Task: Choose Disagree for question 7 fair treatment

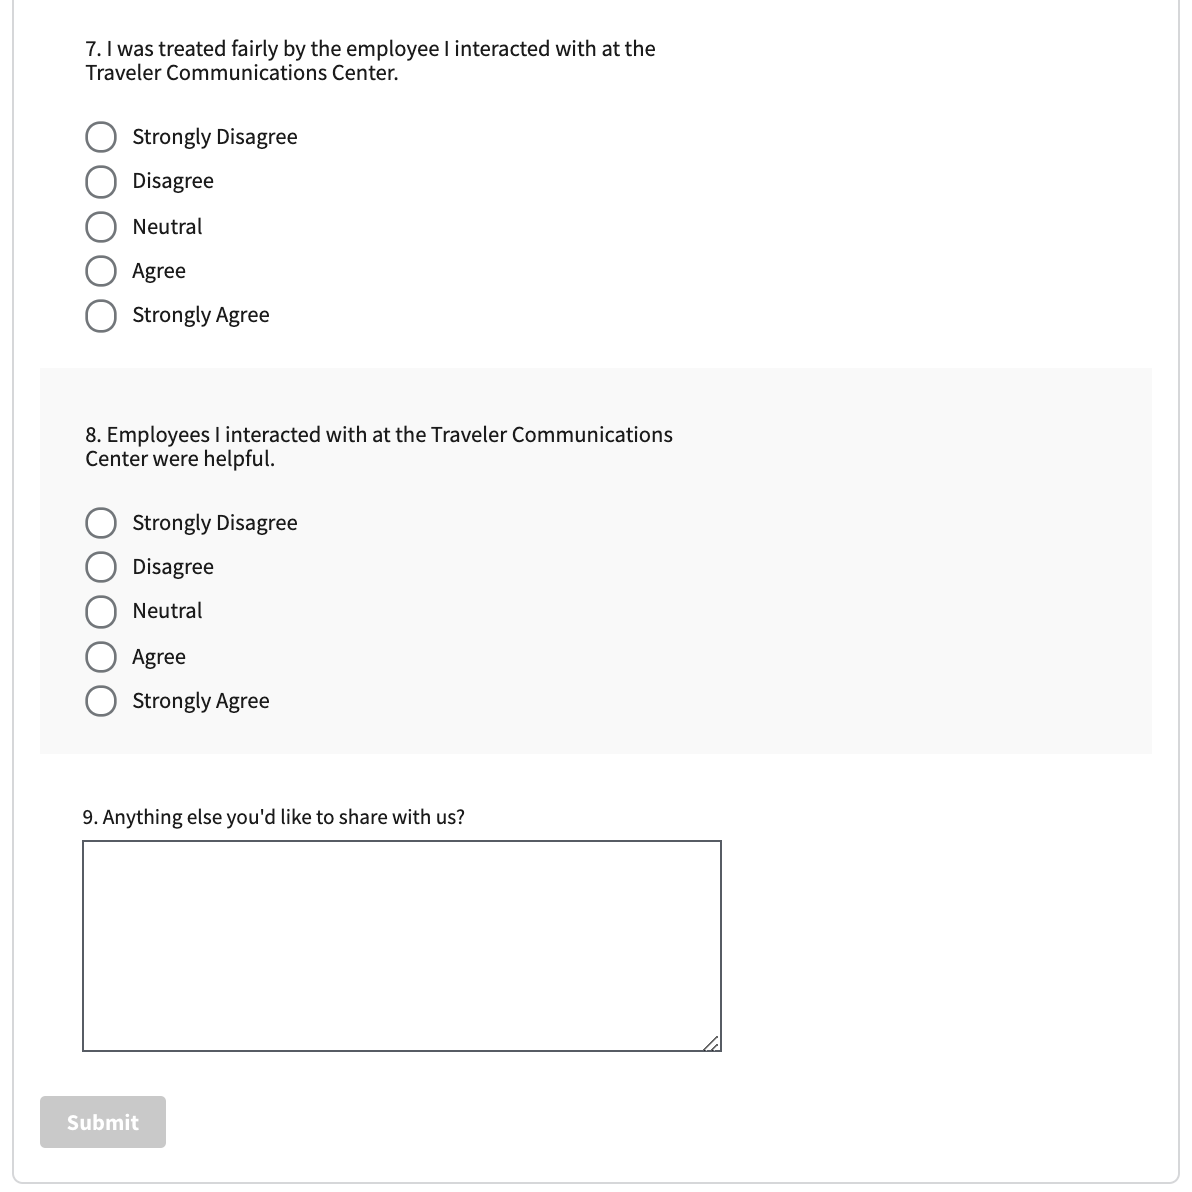Action: pos(100,181)
